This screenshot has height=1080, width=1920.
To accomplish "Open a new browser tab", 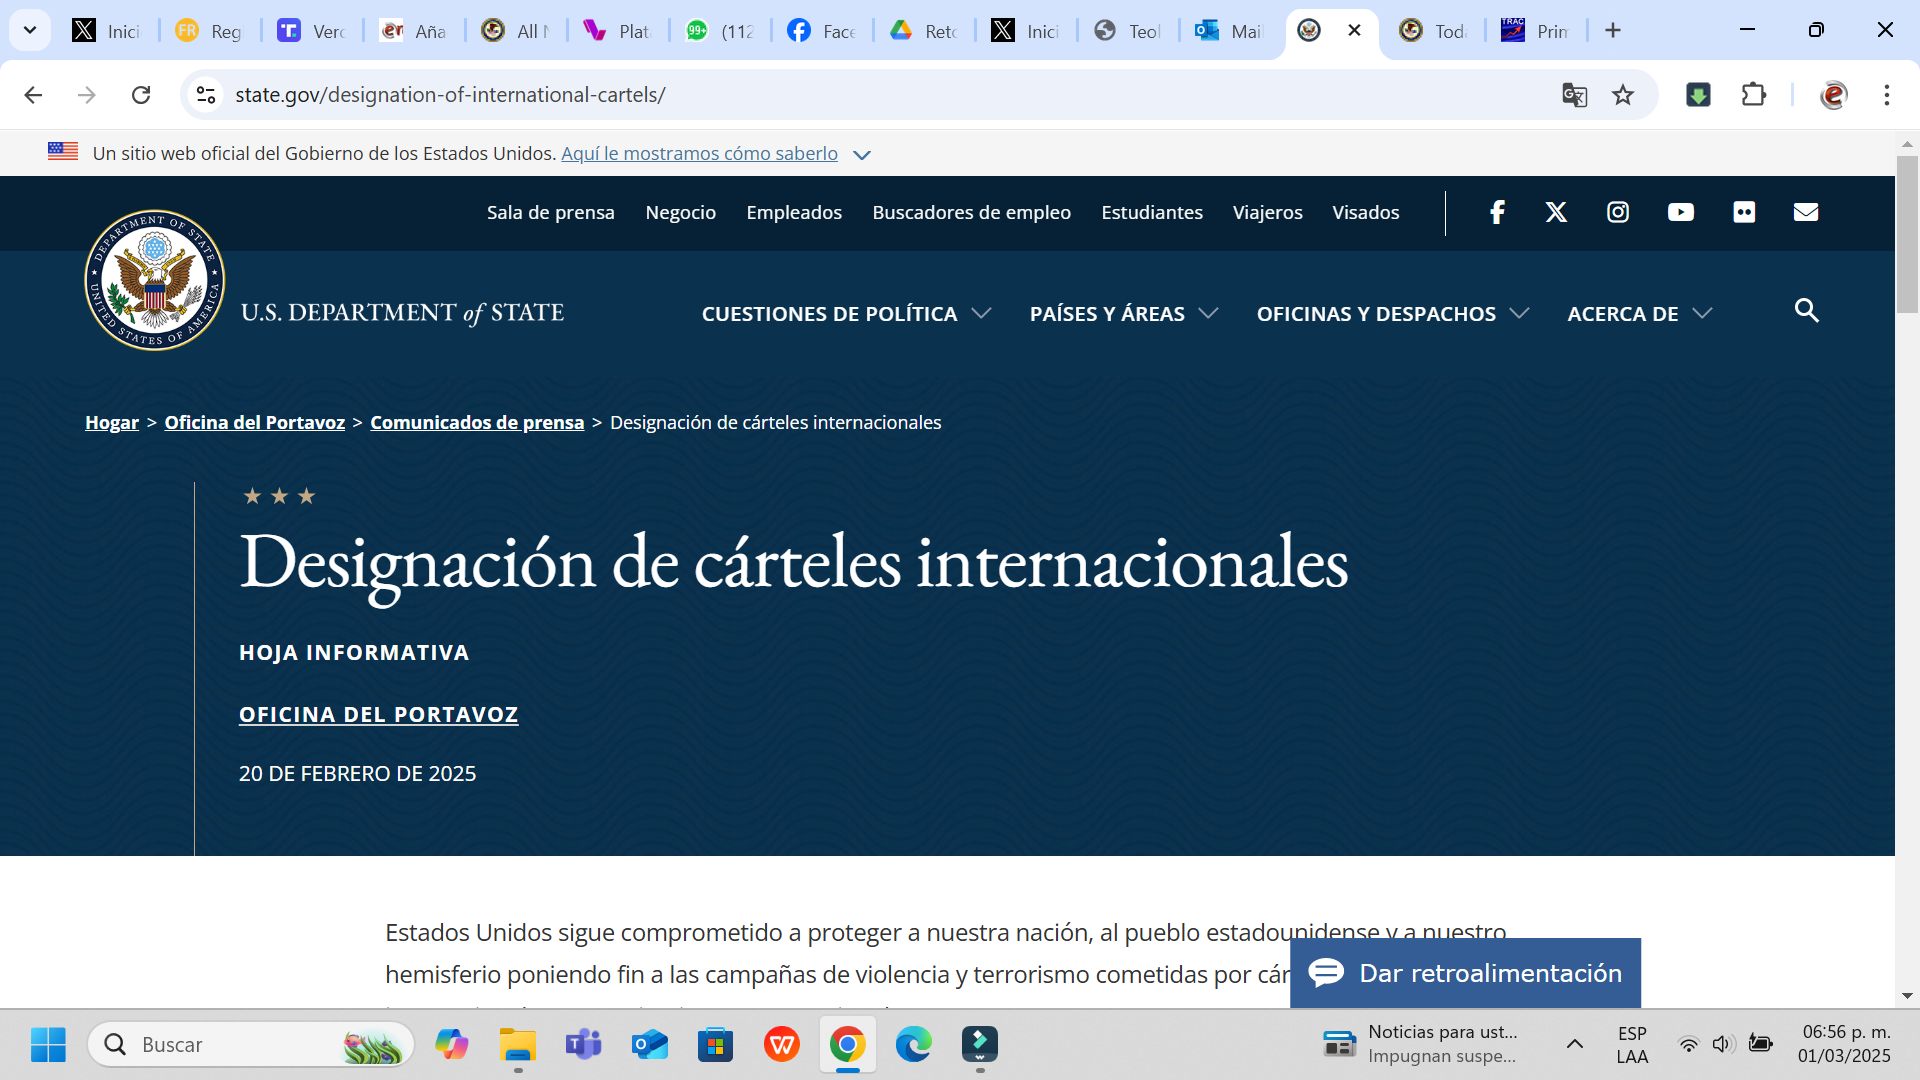I will 1613,30.
